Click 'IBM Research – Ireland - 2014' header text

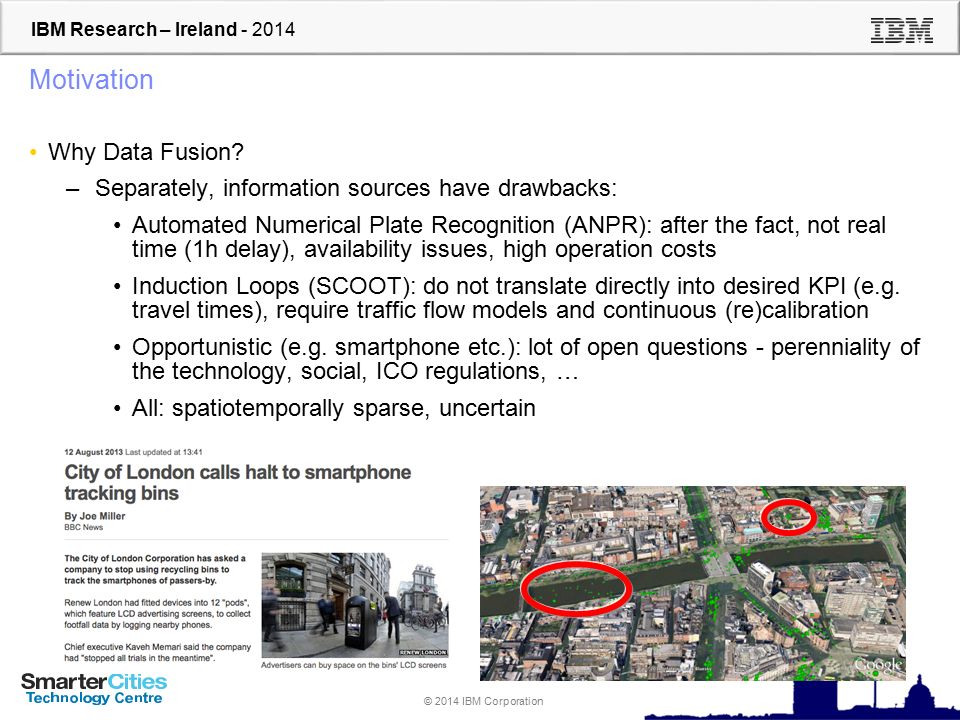163,29
